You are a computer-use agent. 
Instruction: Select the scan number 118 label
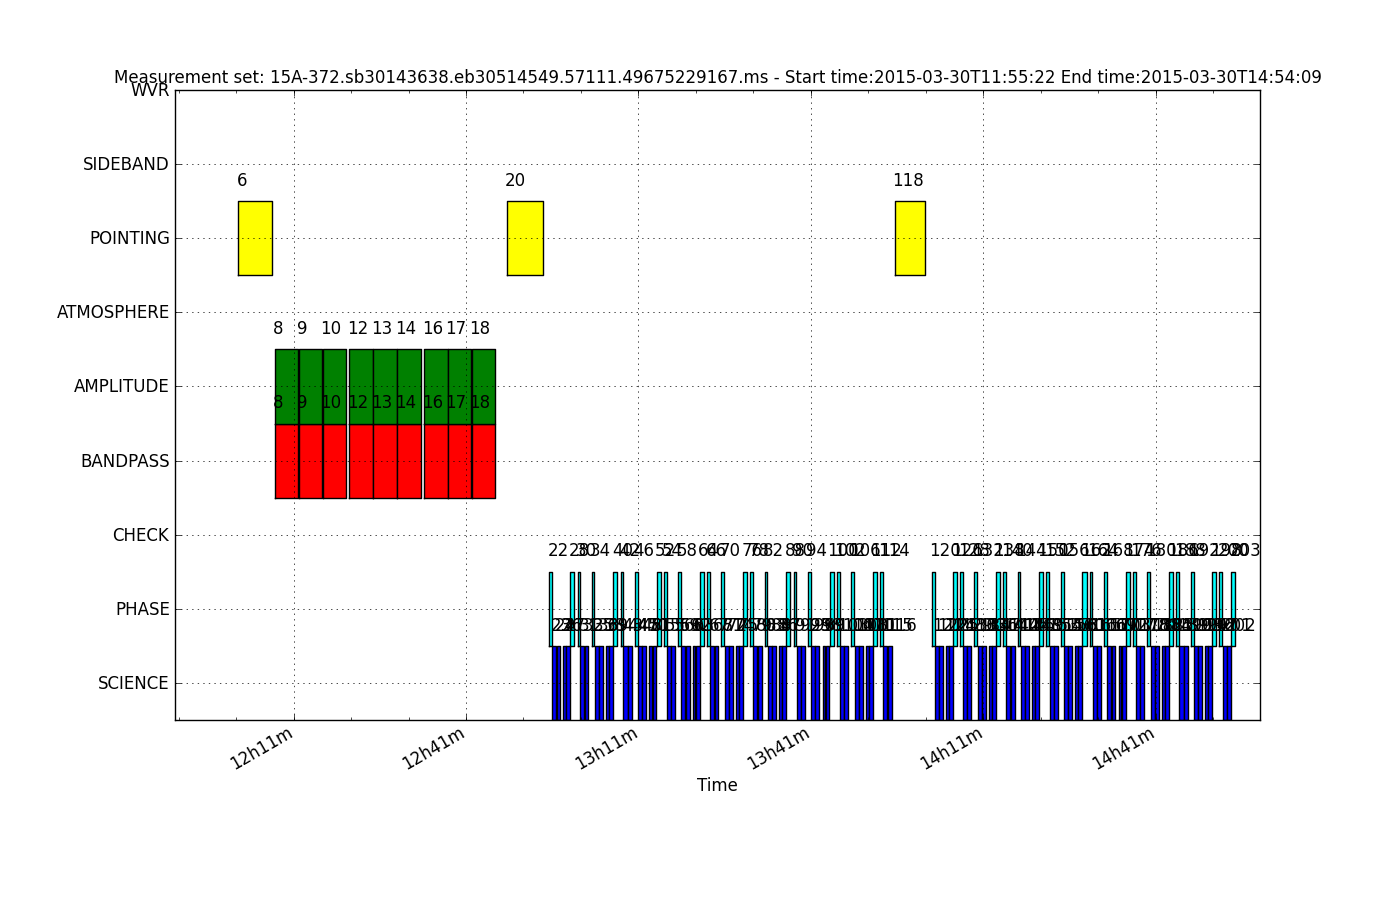(908, 181)
